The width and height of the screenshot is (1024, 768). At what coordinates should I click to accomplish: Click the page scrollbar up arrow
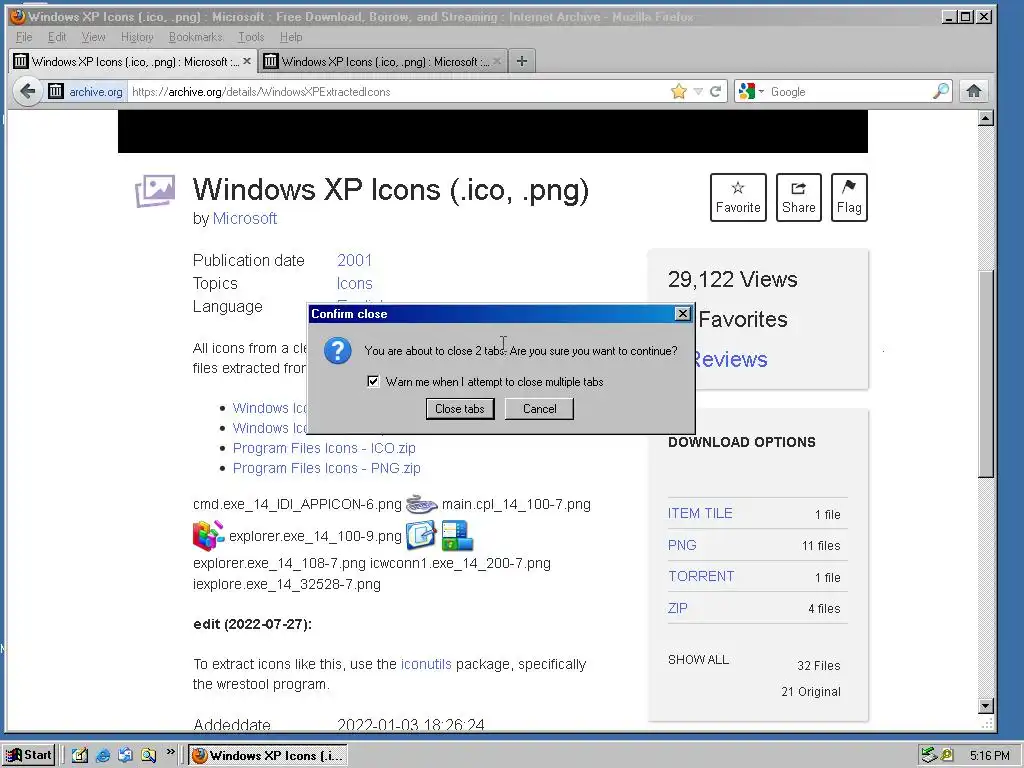(x=986, y=118)
